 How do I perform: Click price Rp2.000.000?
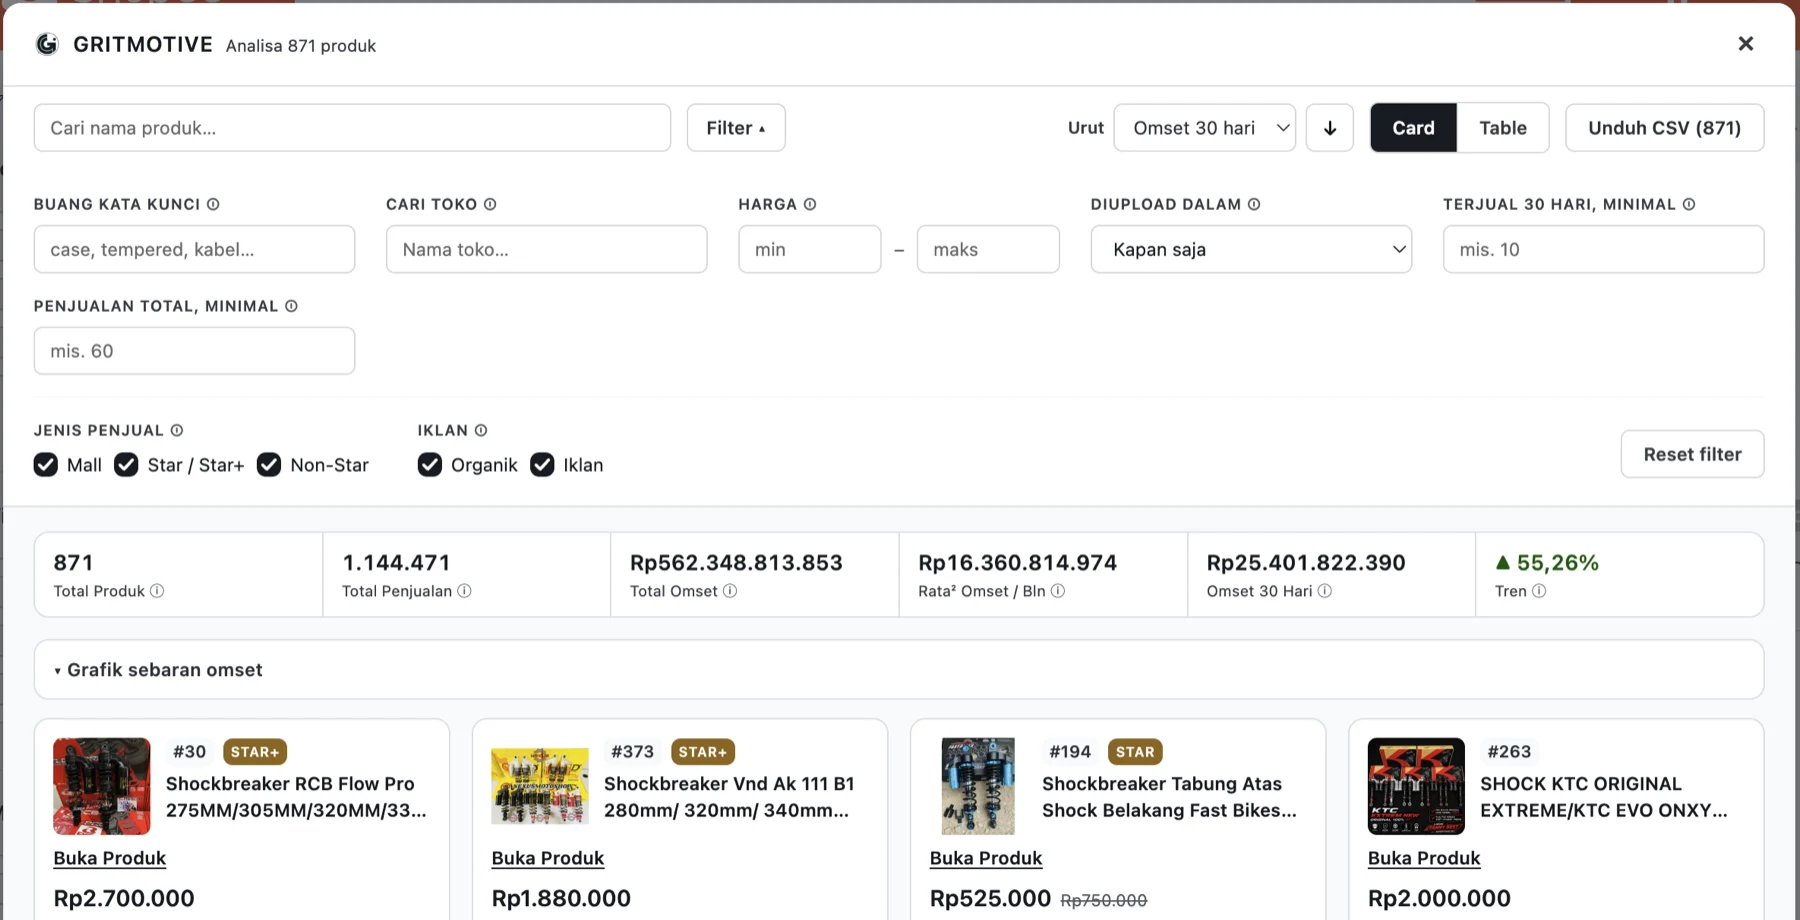tap(1439, 898)
